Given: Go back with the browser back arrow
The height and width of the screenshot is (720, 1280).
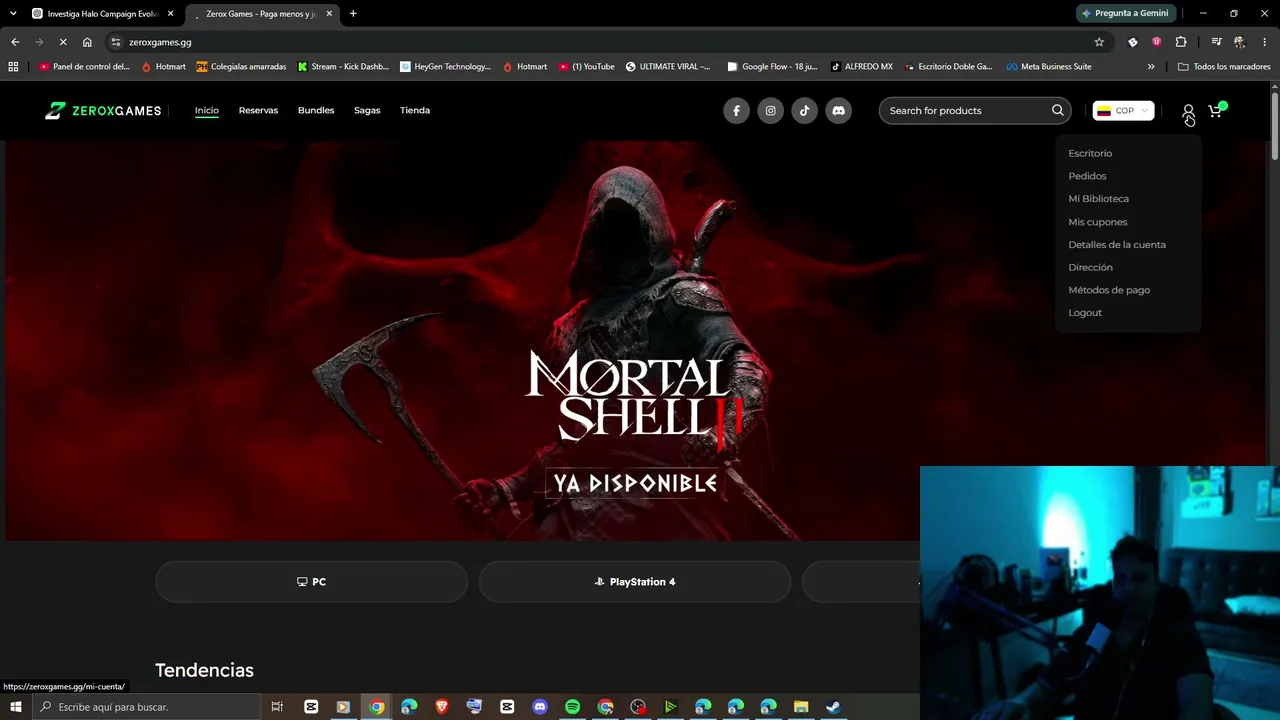Looking at the screenshot, I should tap(15, 42).
